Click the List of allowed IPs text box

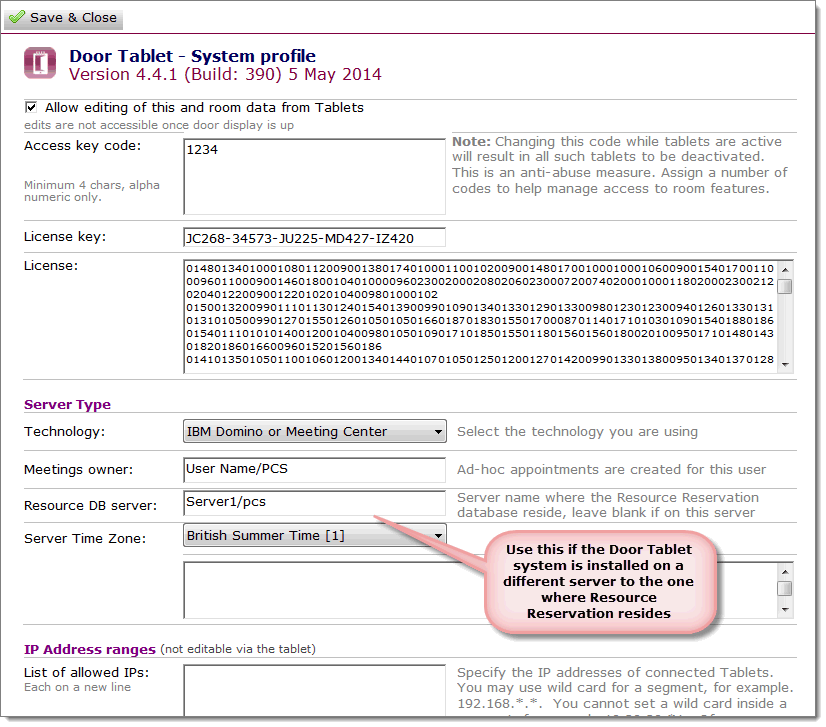click(x=314, y=690)
